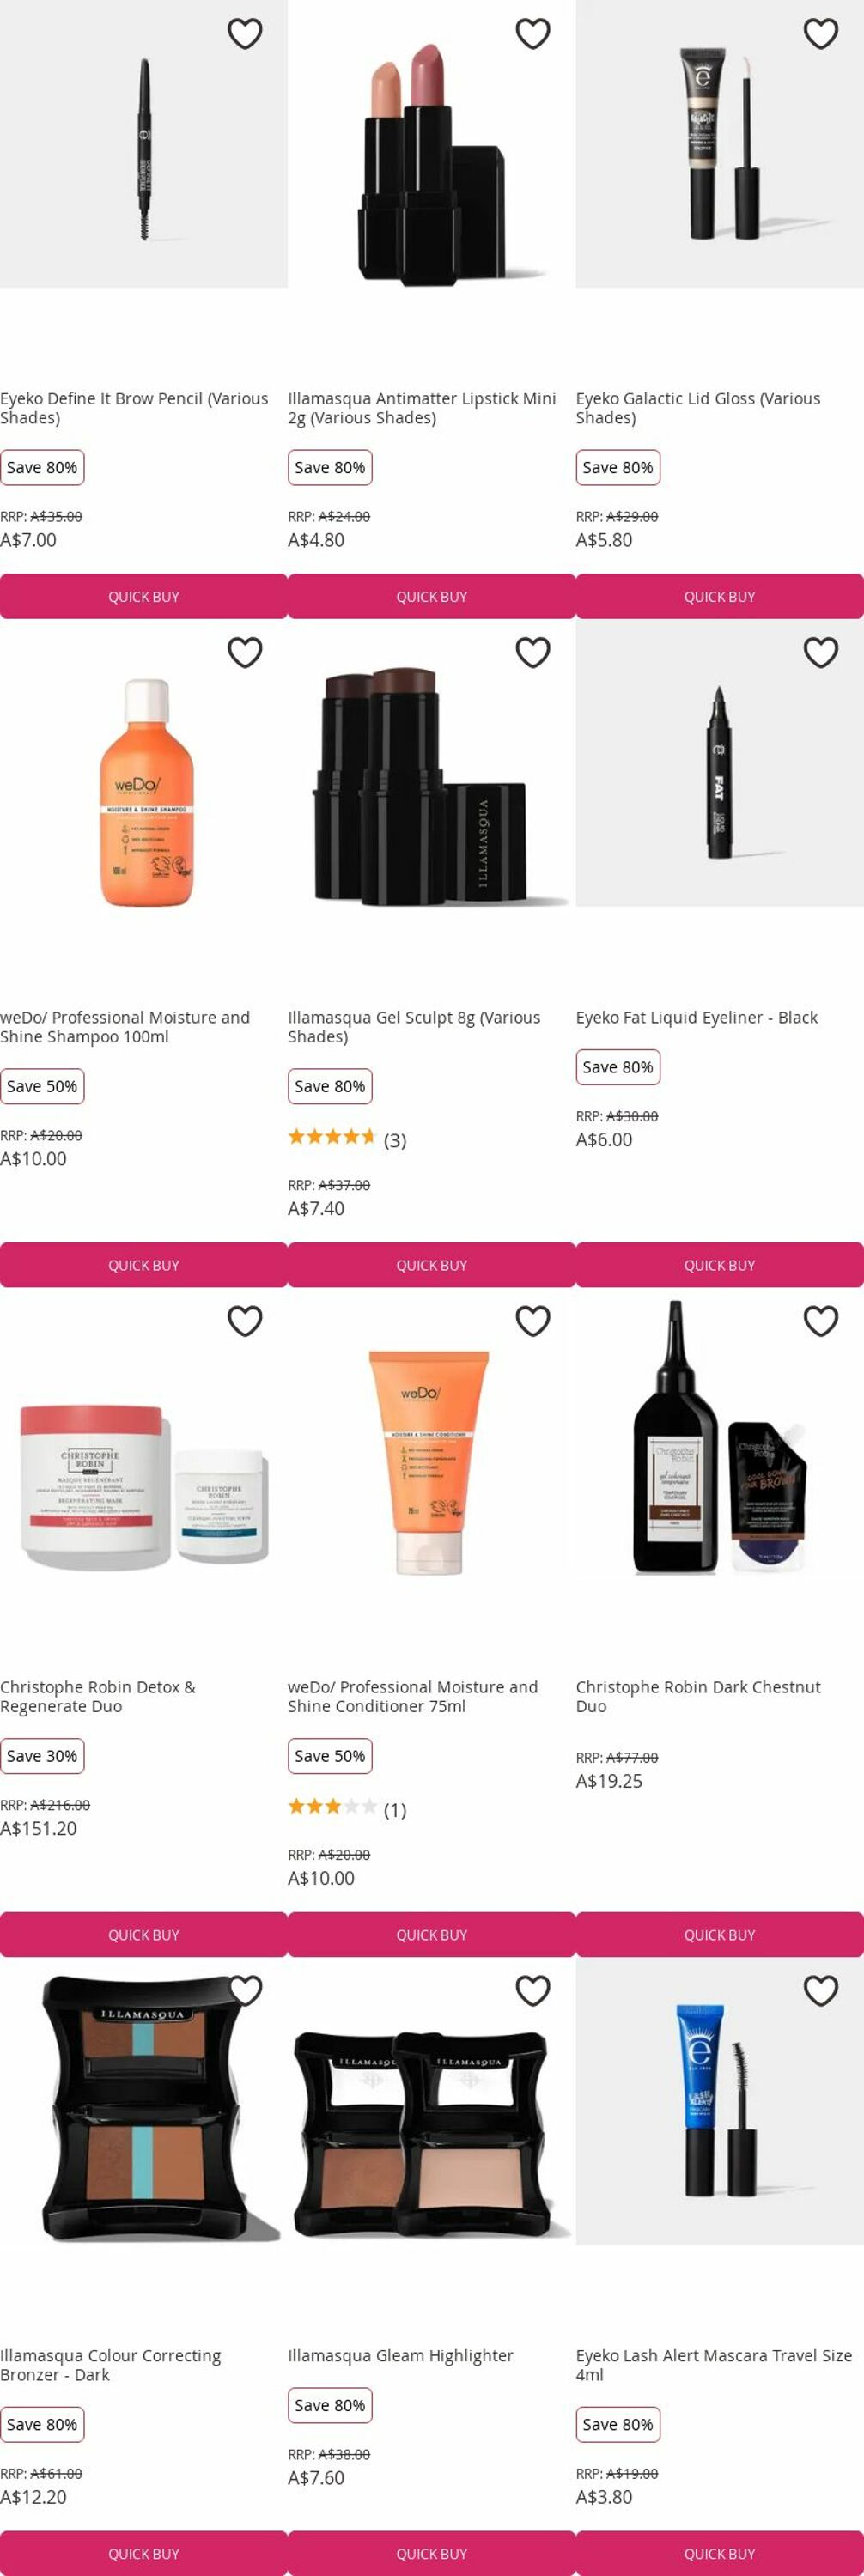
Task: Save Illamasqua Gel Sculpt with heart icon
Action: coord(533,653)
